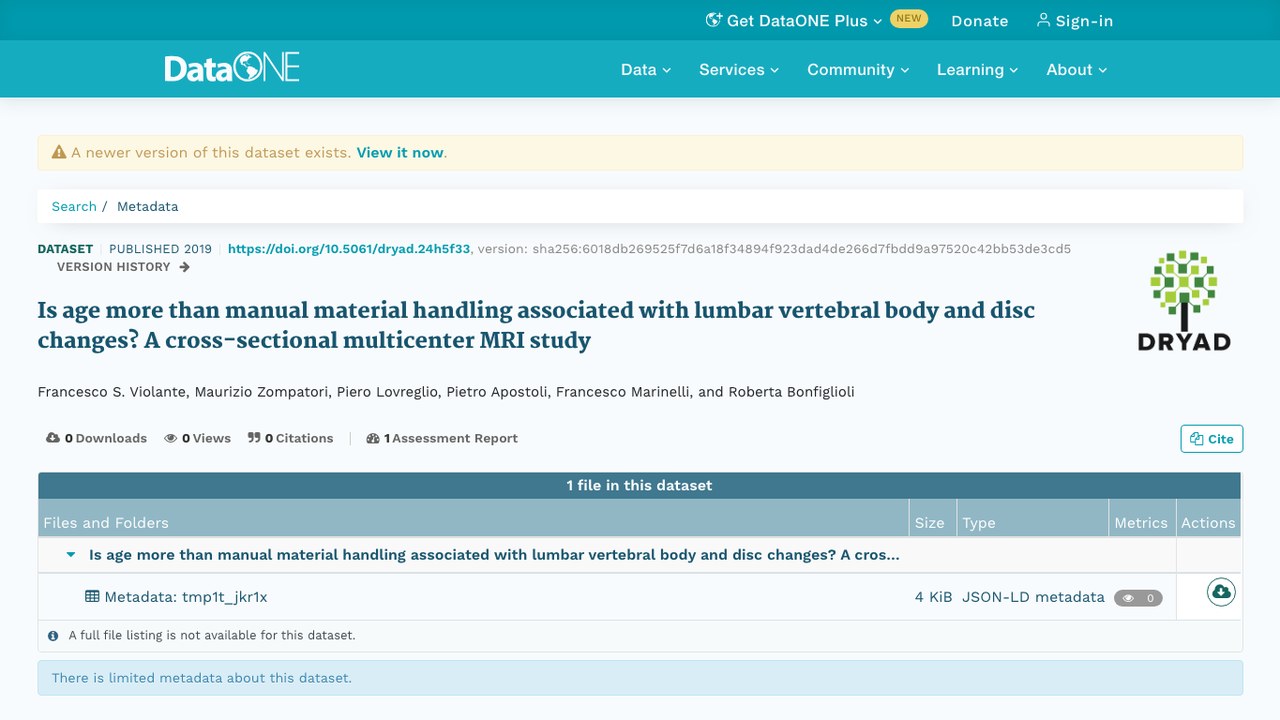Expand the Services menu
The width and height of the screenshot is (1280, 720).
pos(739,69)
